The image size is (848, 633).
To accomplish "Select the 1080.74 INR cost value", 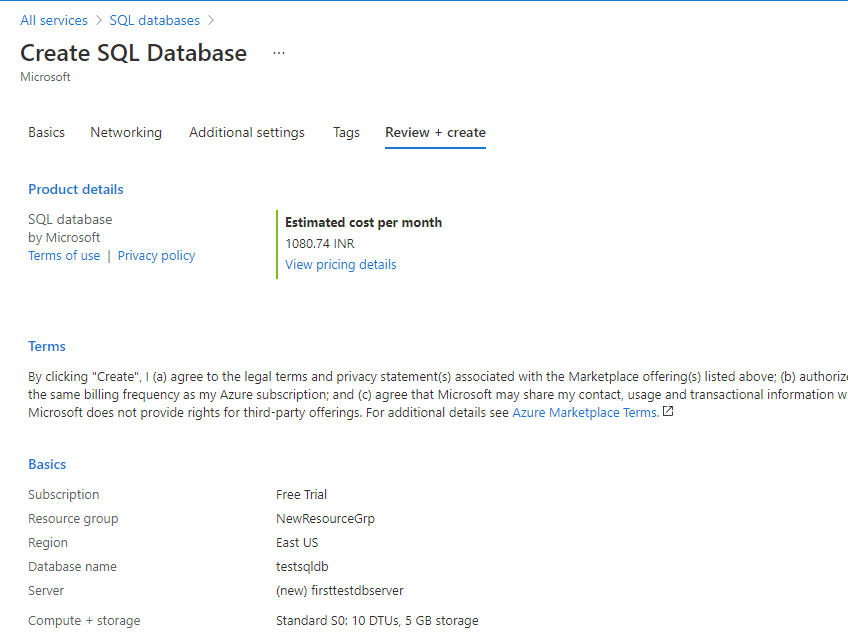I will tap(320, 244).
